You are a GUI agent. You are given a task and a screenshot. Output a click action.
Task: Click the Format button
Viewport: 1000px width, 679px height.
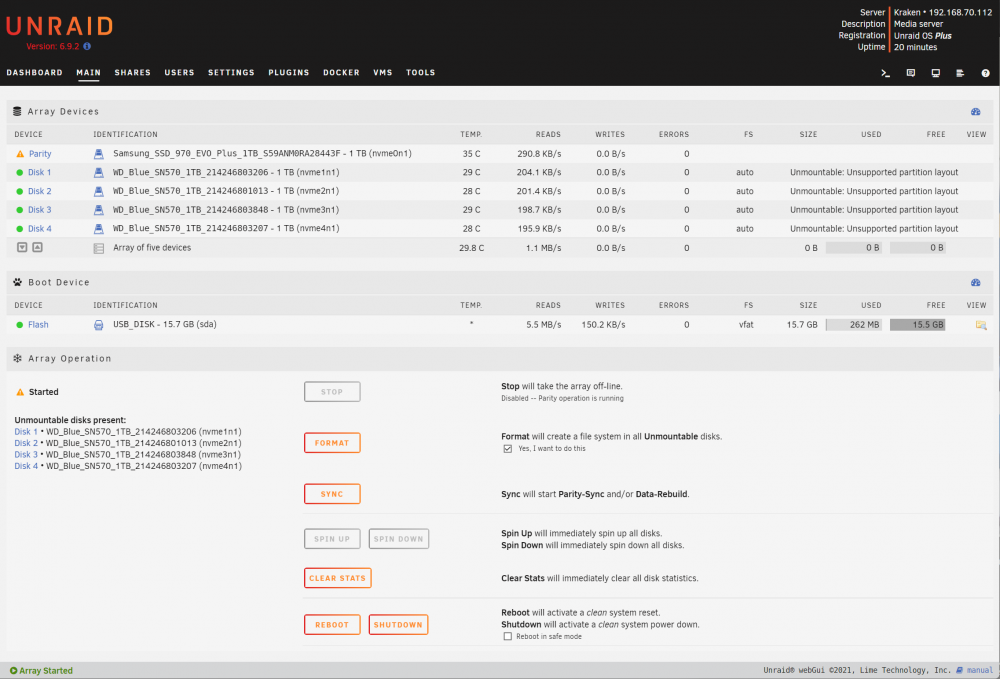tap(332, 443)
